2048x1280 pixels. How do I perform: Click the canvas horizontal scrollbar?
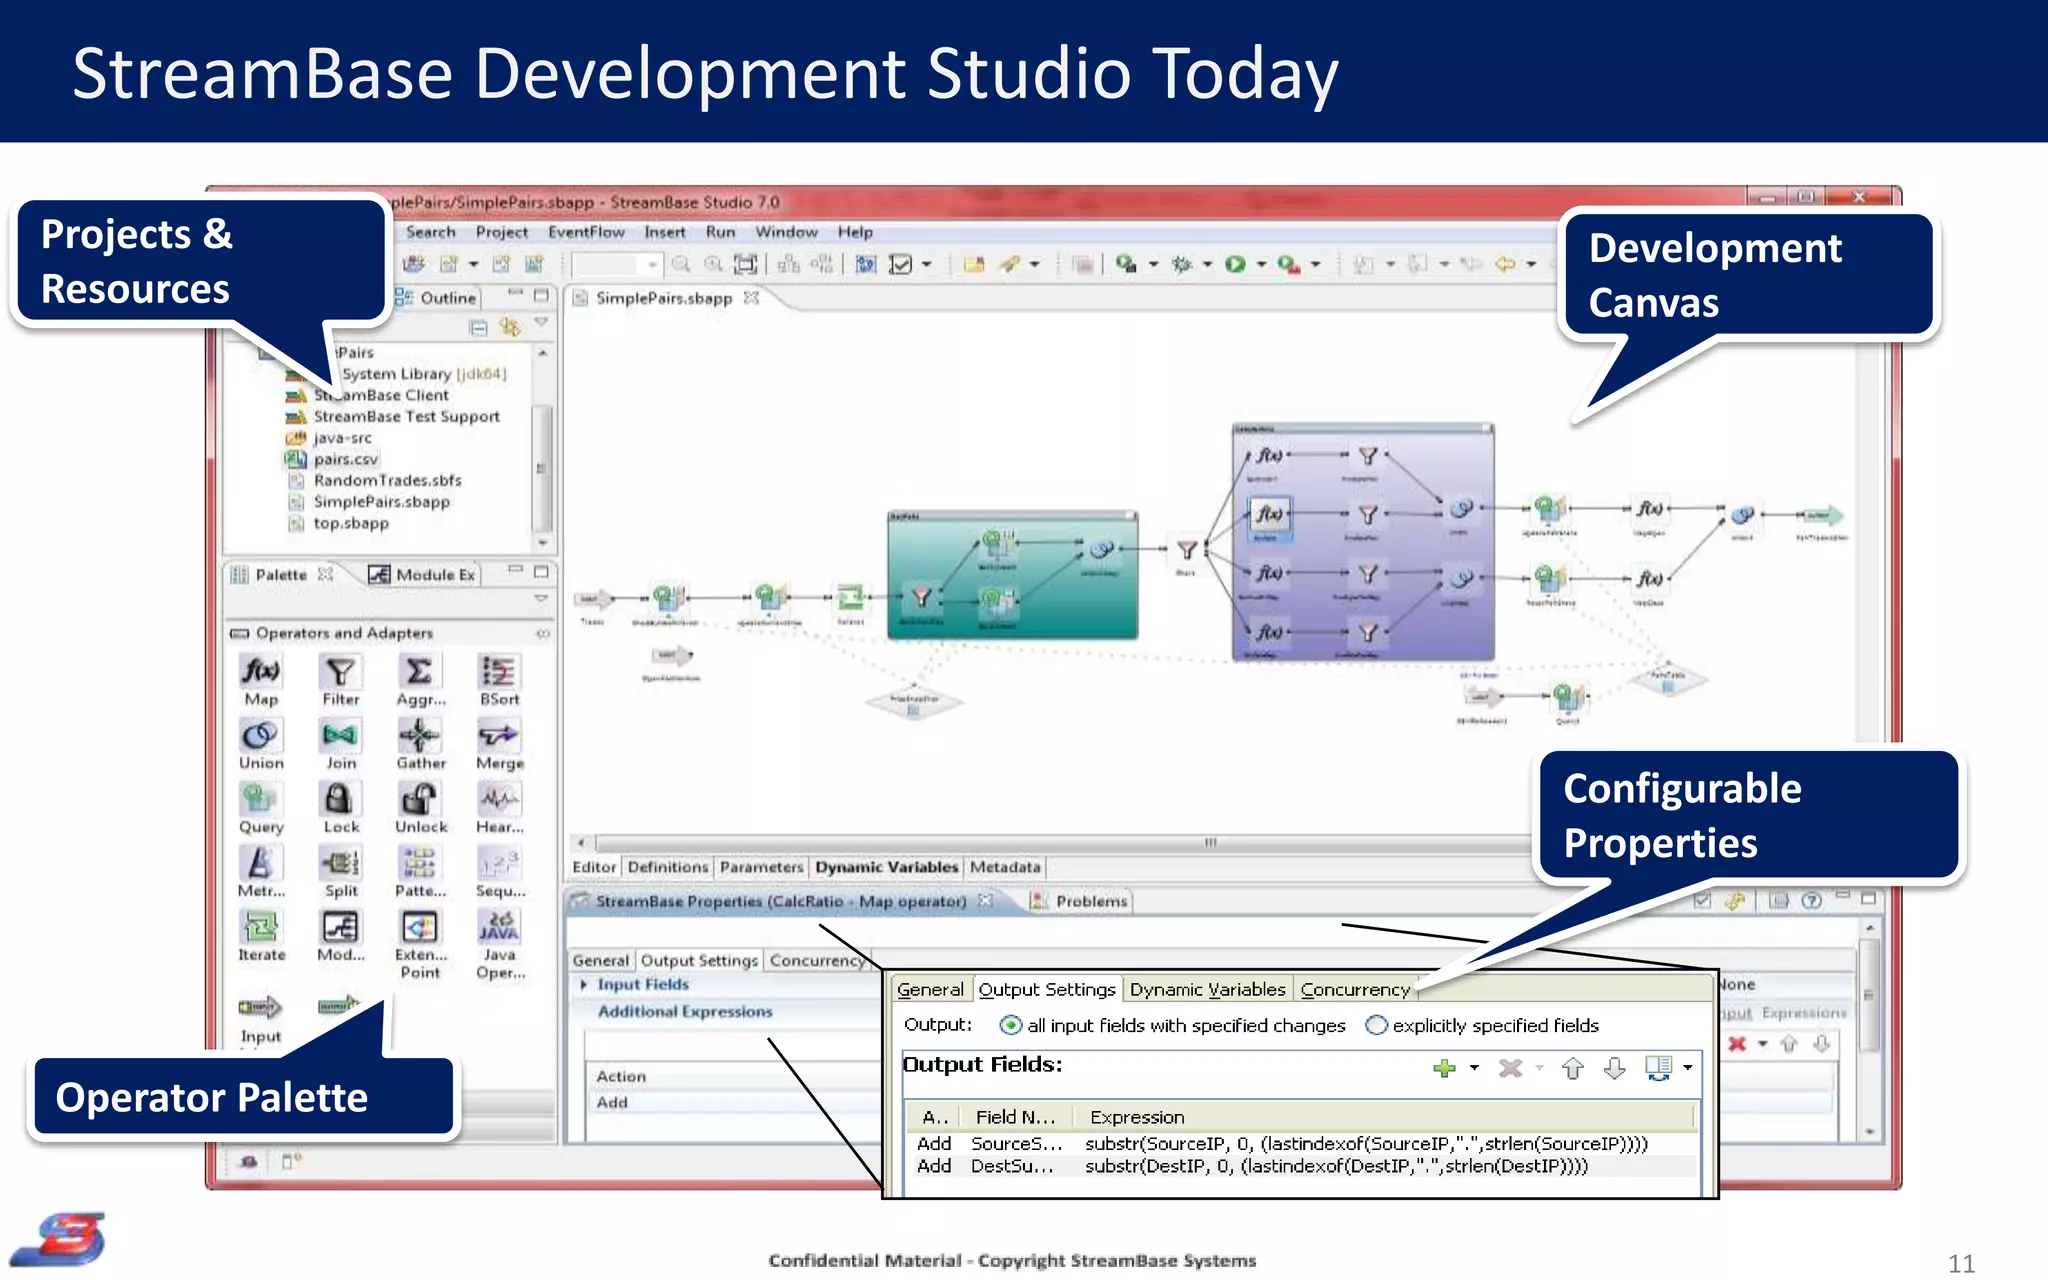pos(1210,842)
